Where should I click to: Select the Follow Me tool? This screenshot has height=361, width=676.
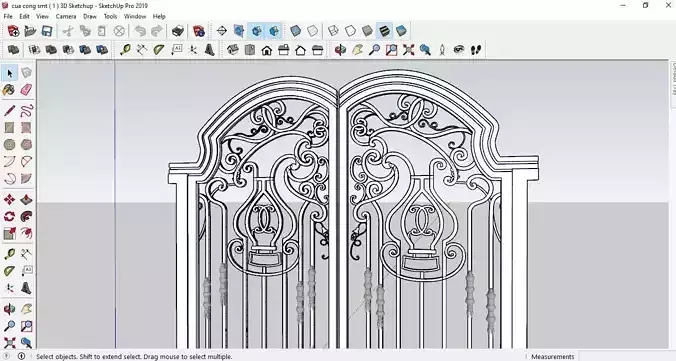pyautogui.click(x=26, y=216)
